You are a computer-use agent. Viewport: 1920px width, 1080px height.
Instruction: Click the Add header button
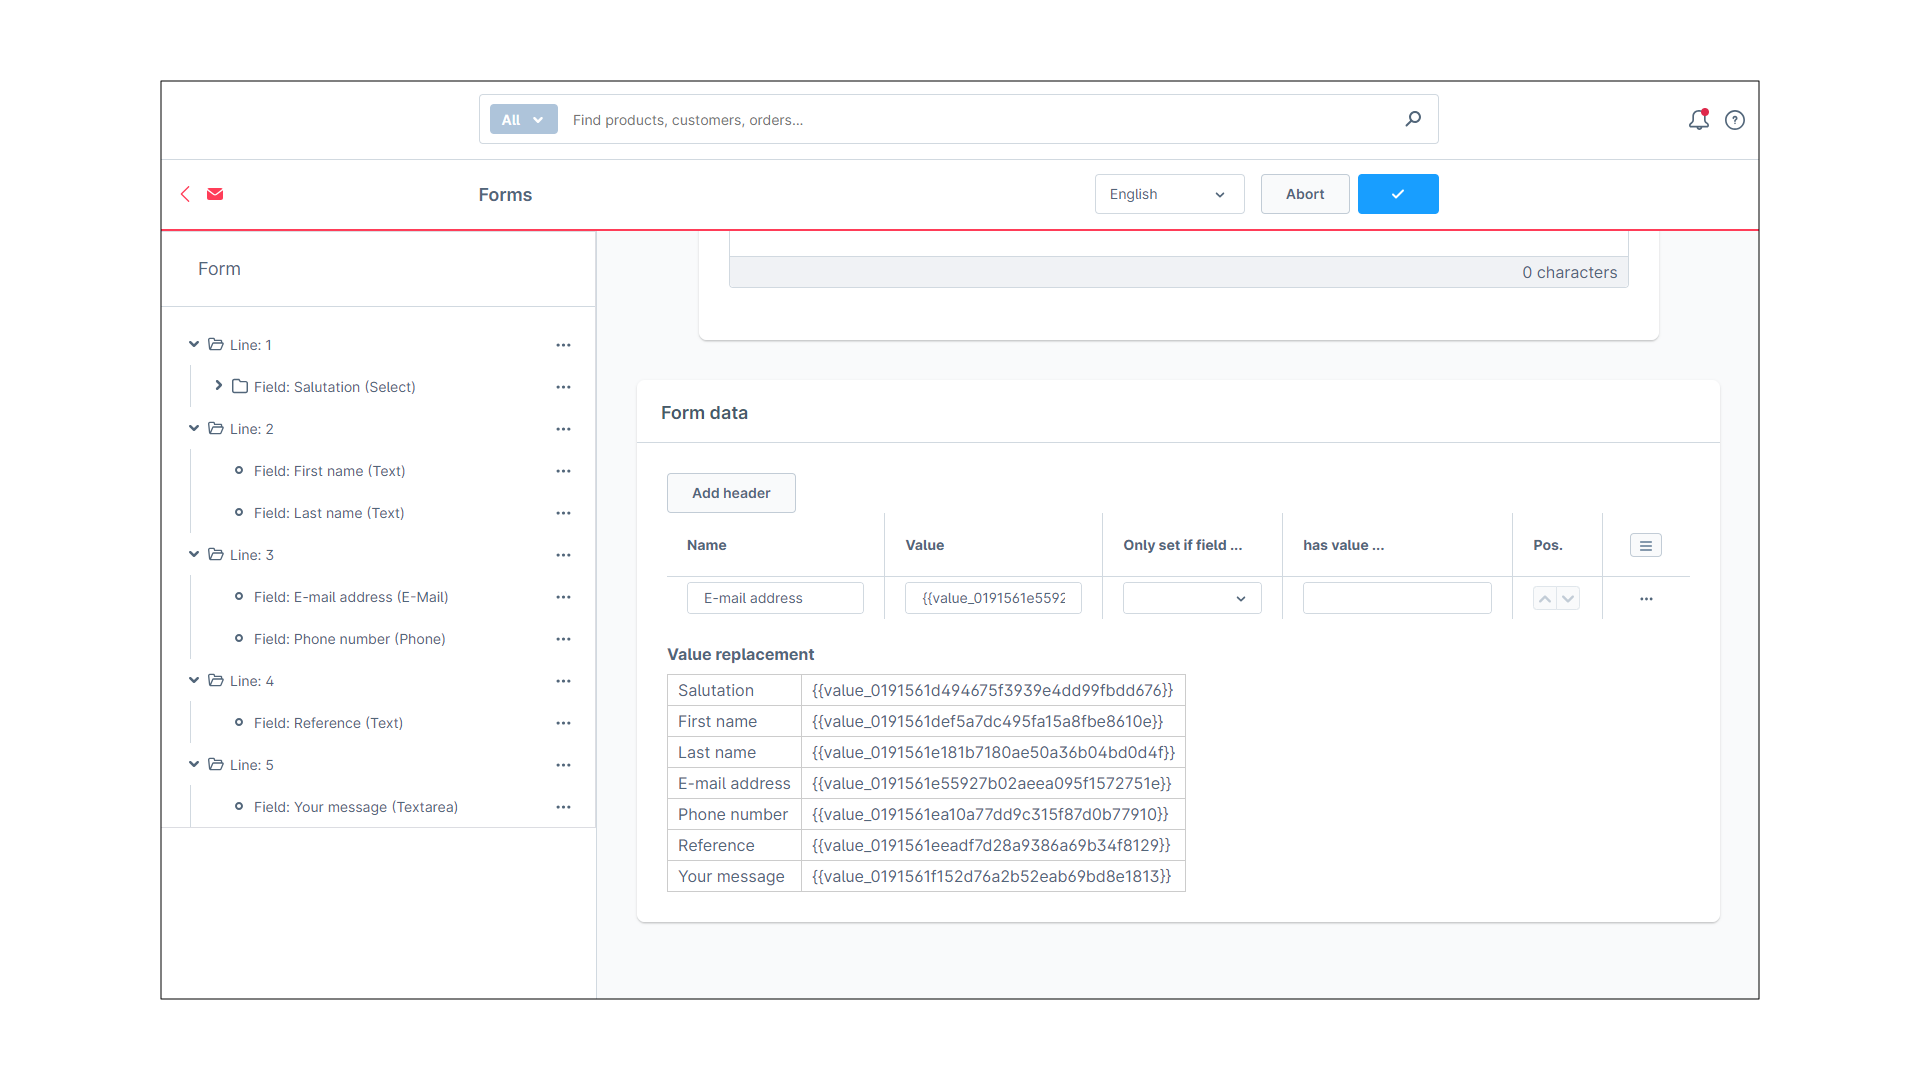tap(731, 493)
